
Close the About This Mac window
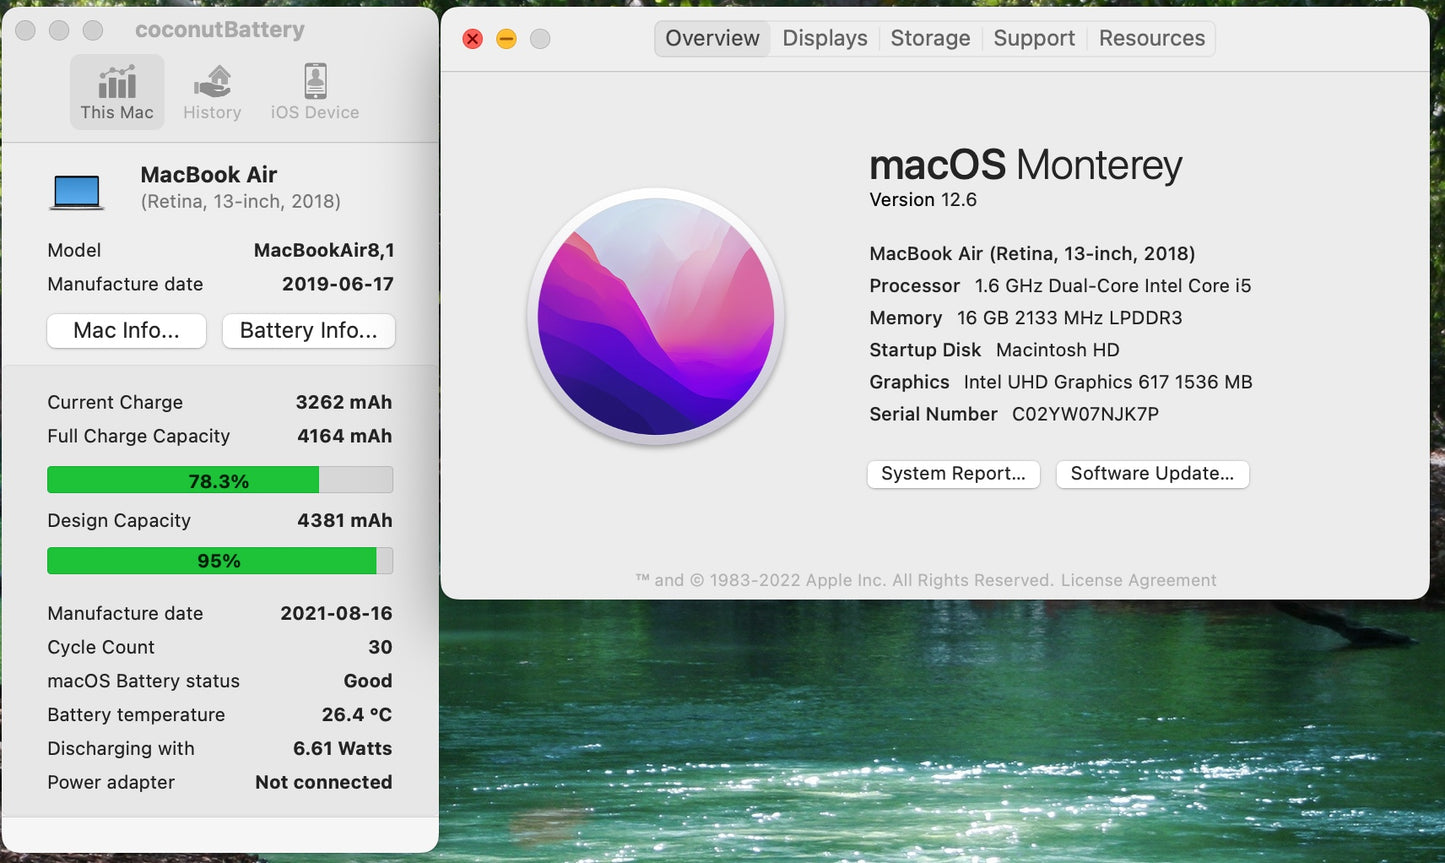click(x=473, y=39)
